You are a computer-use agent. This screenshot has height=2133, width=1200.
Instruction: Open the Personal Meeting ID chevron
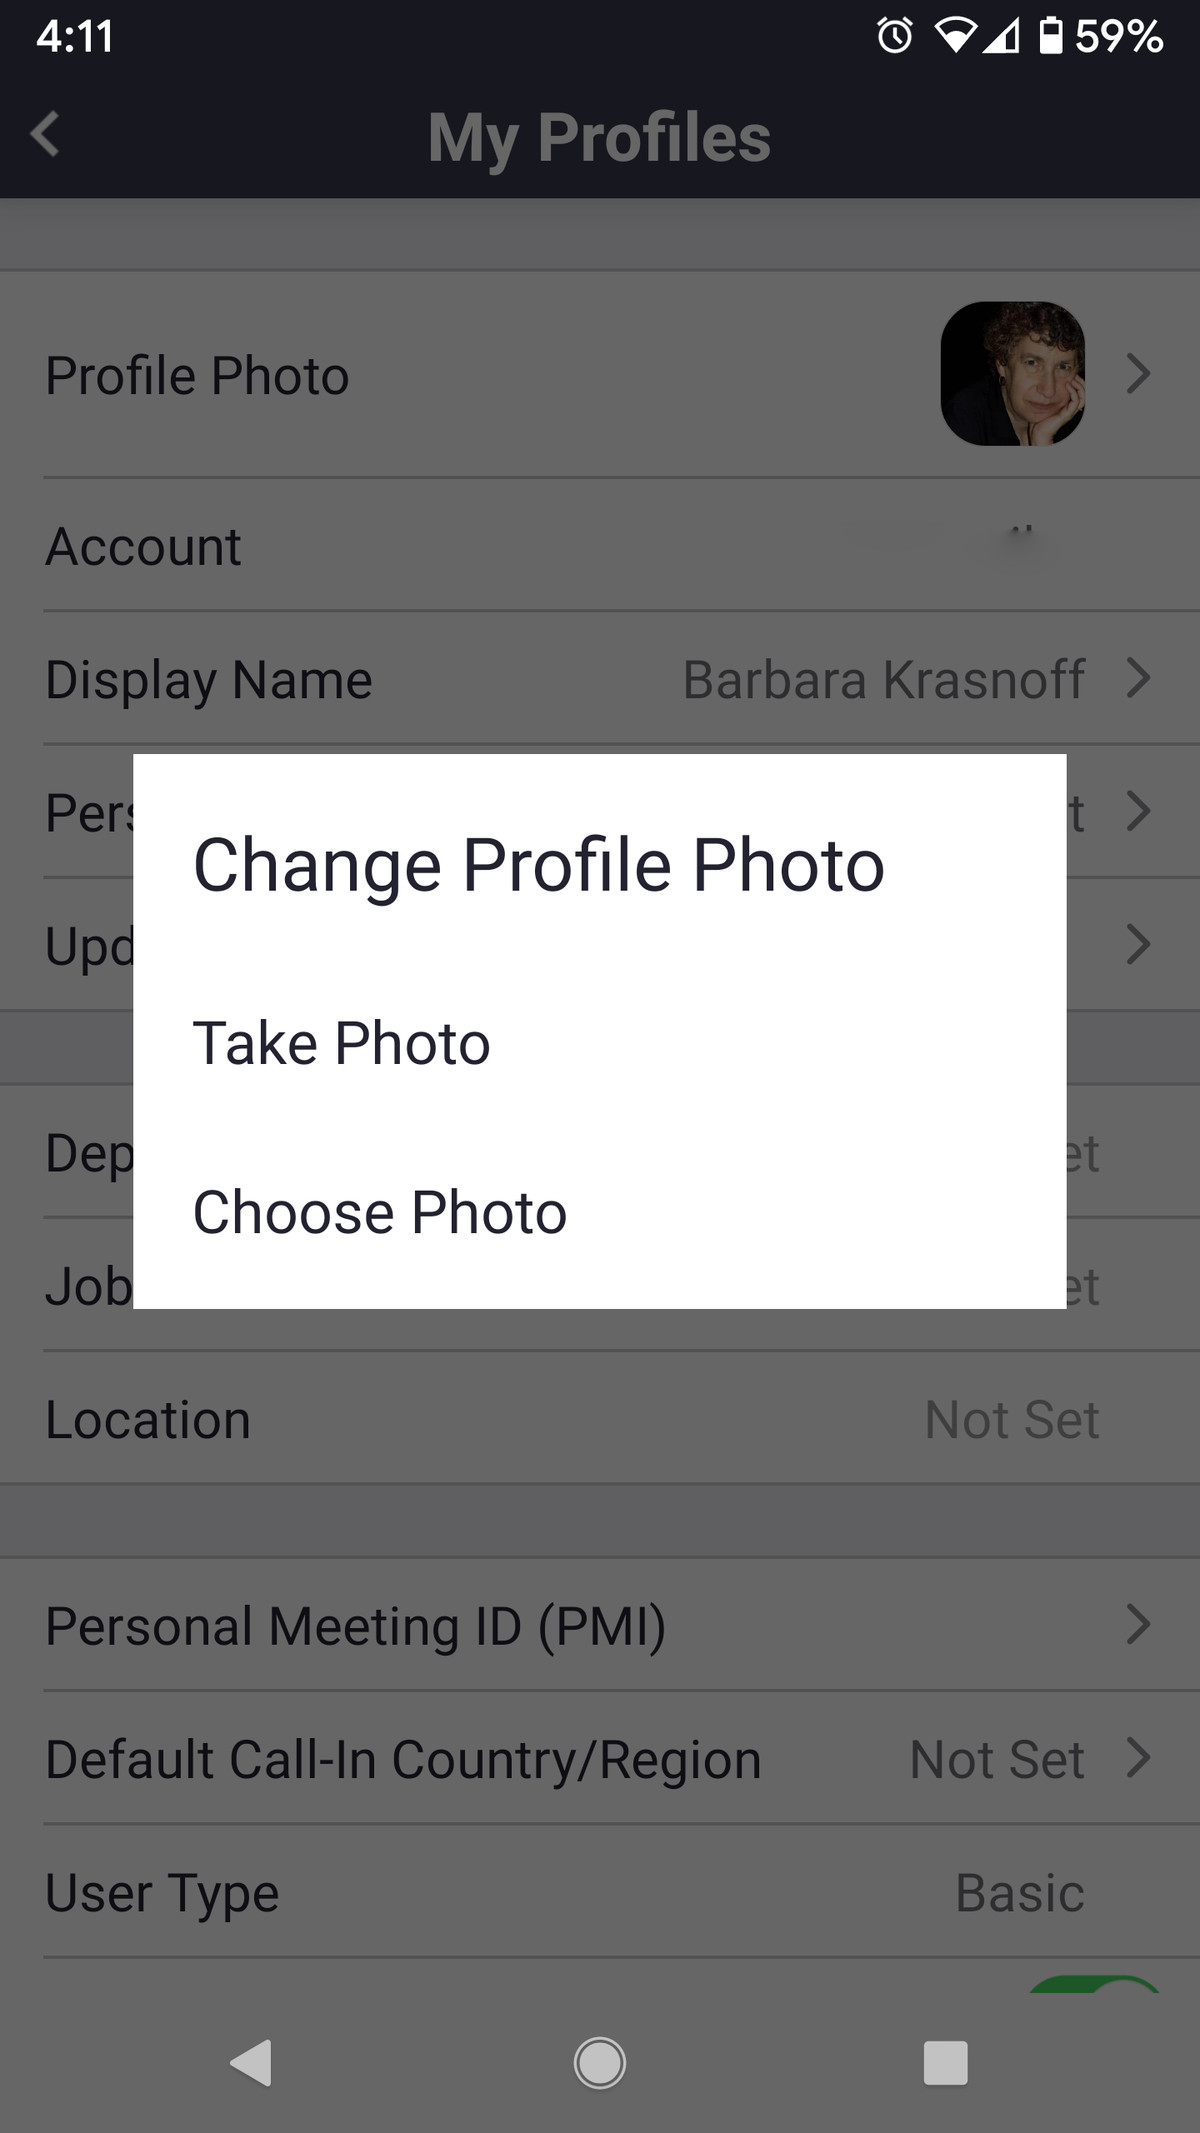point(1138,1624)
